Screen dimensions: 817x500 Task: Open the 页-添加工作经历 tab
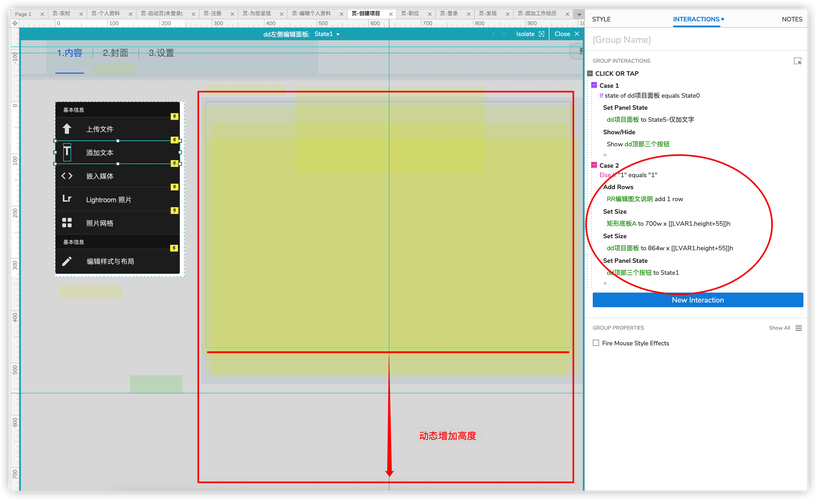pos(537,14)
